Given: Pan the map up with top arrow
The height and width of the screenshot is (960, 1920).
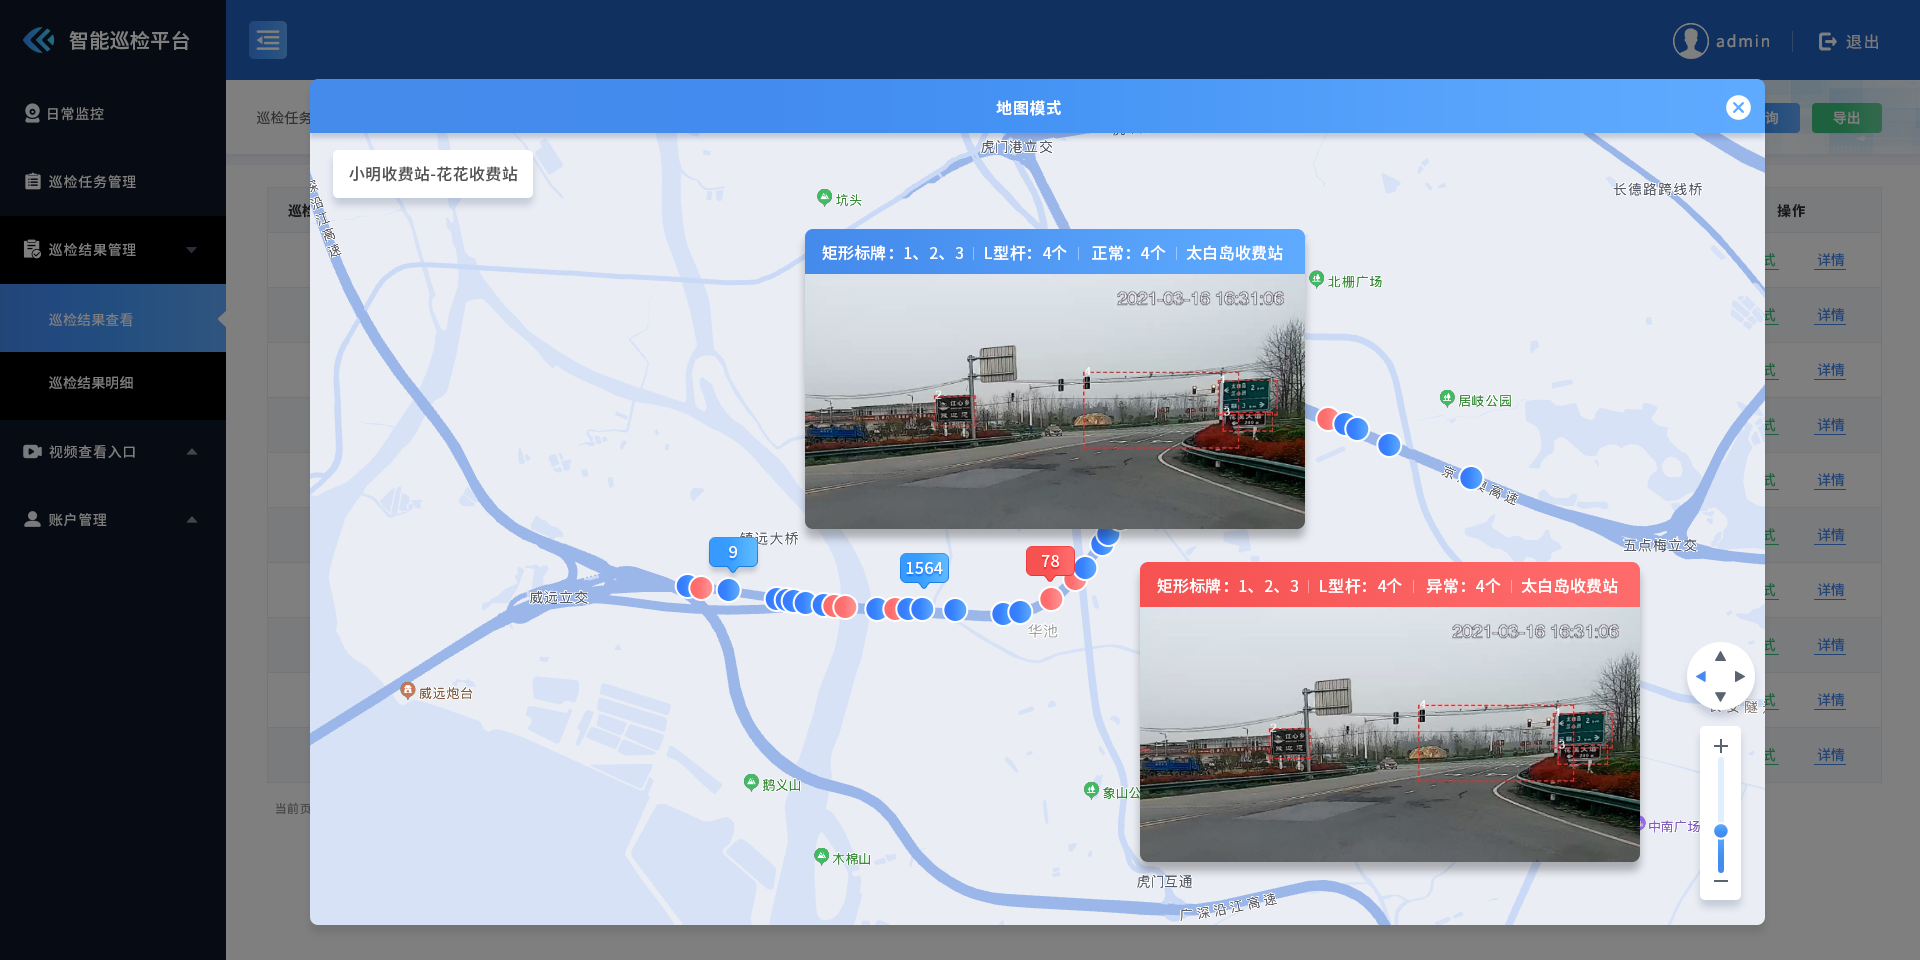Looking at the screenshot, I should tap(1720, 657).
